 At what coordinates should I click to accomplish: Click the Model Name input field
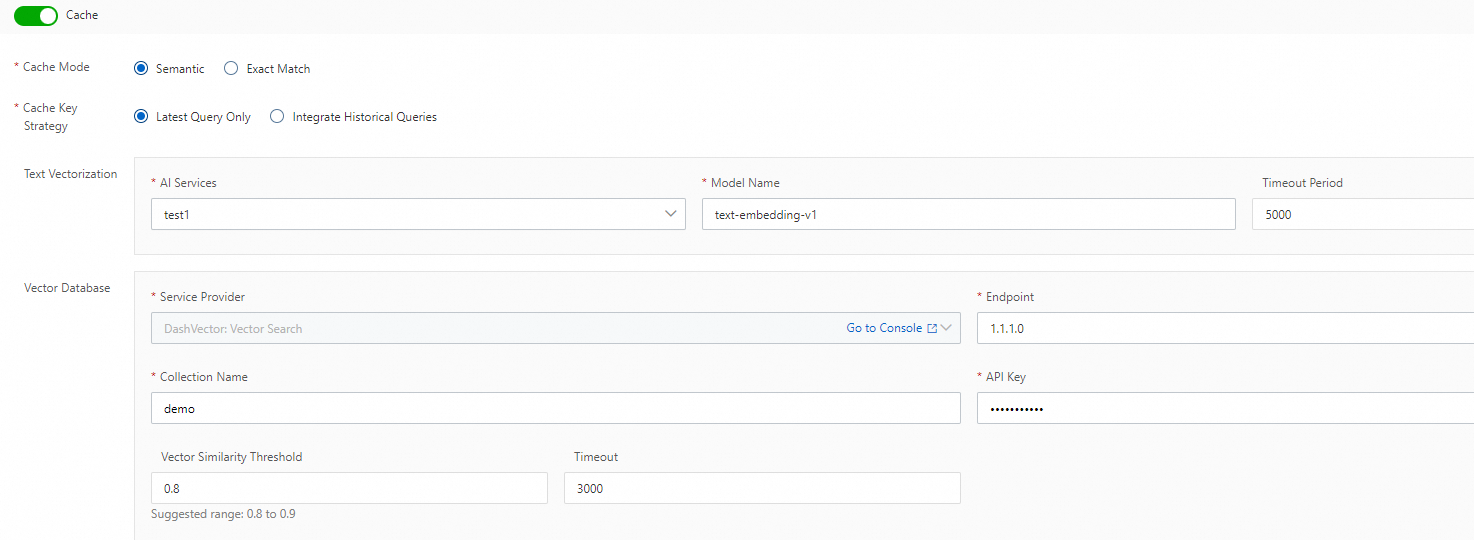(x=968, y=214)
